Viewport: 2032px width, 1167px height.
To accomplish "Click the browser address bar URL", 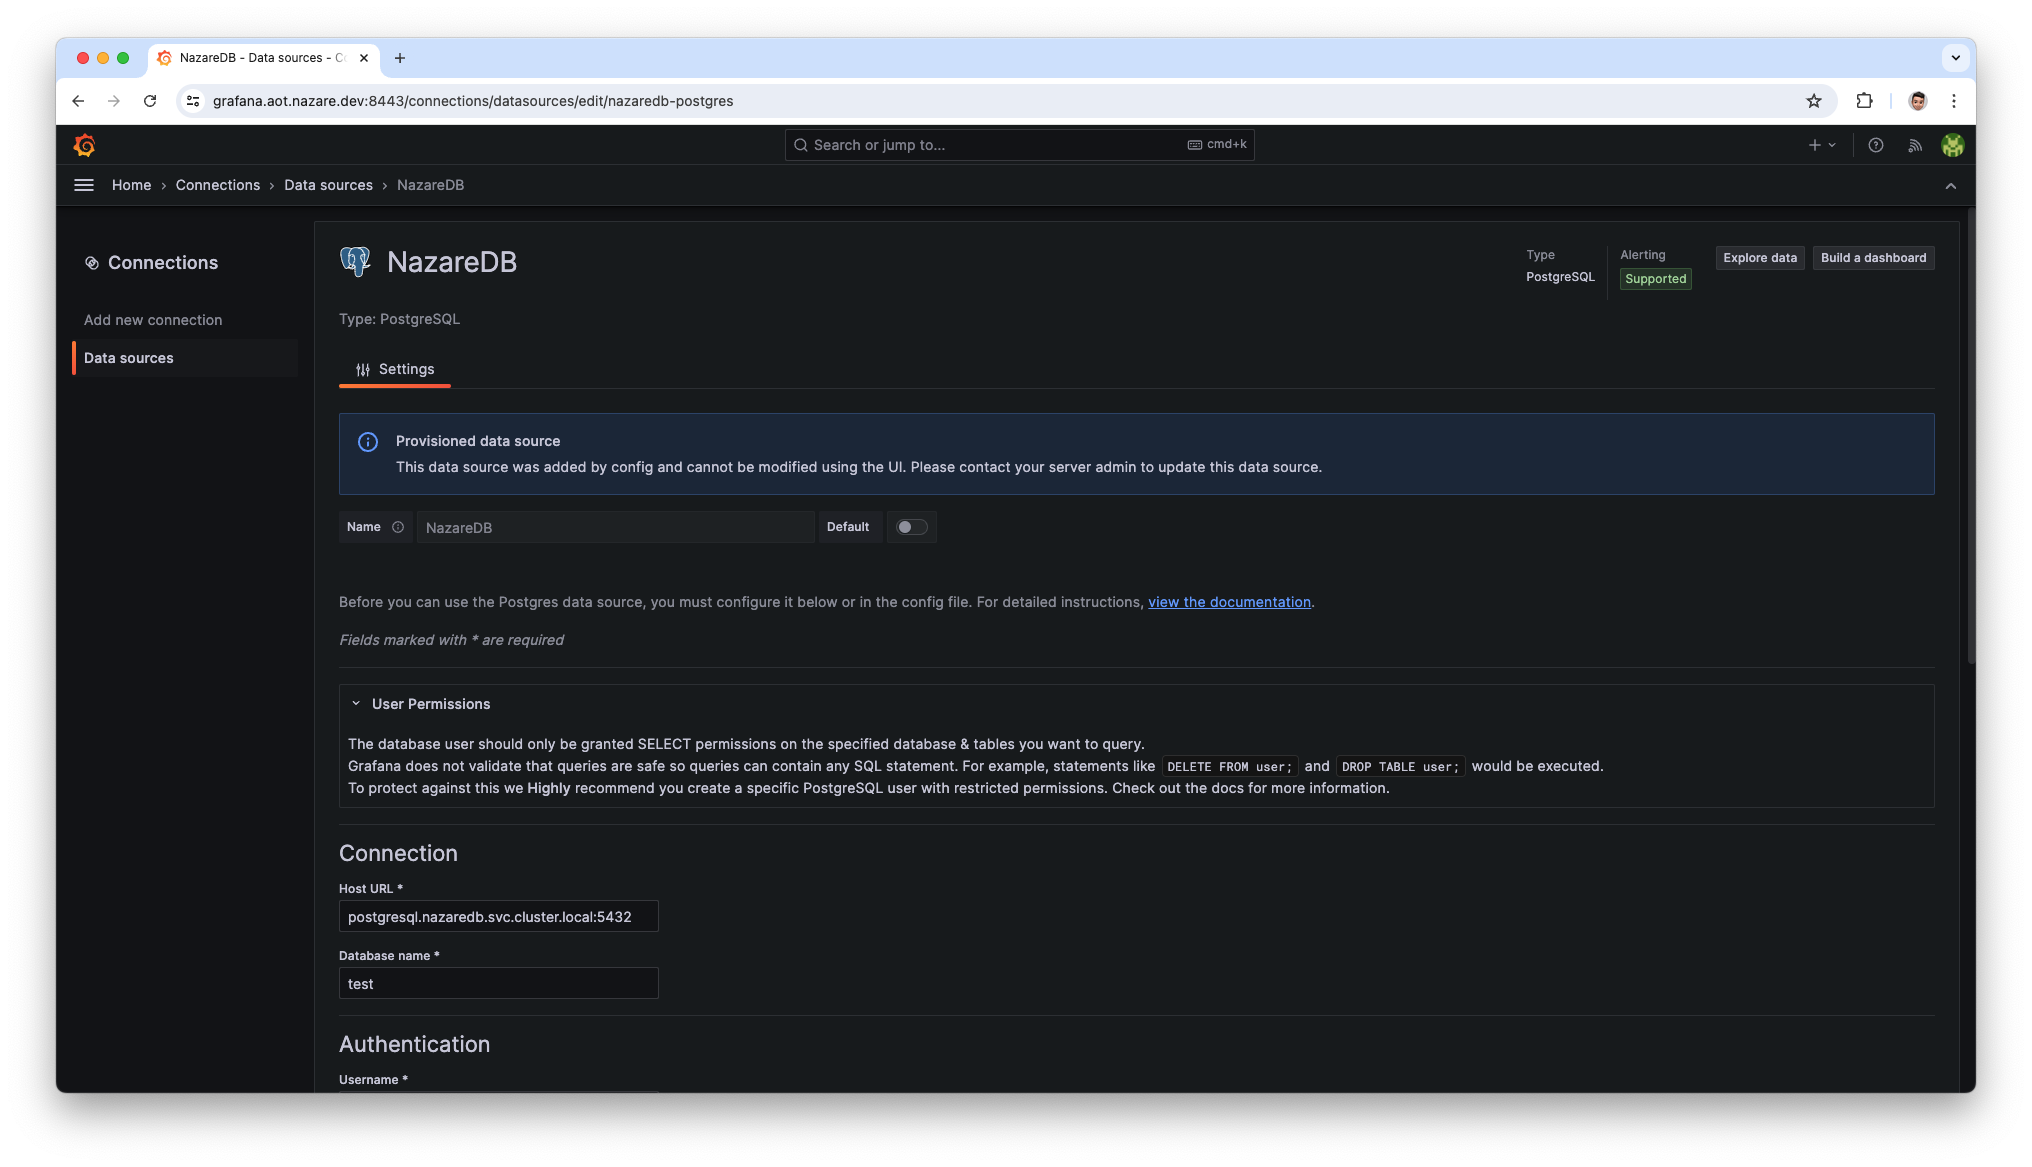I will (473, 101).
